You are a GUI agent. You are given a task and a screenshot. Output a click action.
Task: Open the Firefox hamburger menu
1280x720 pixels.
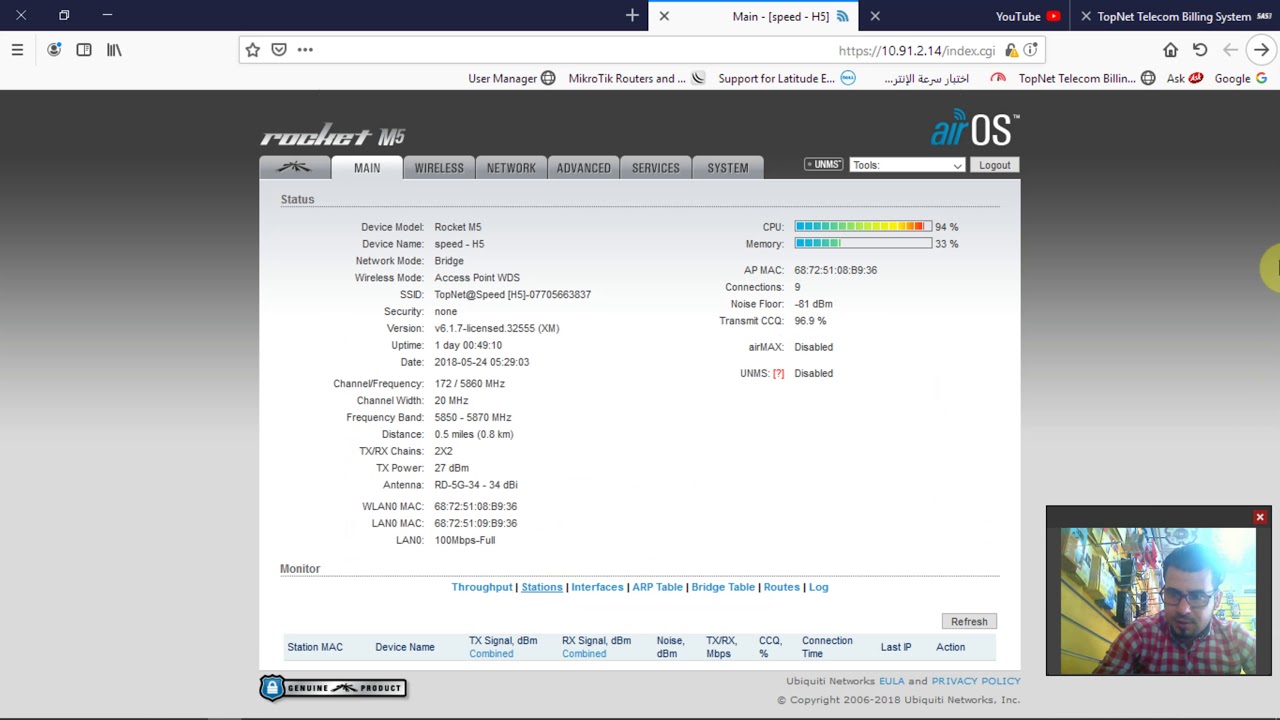tap(17, 50)
